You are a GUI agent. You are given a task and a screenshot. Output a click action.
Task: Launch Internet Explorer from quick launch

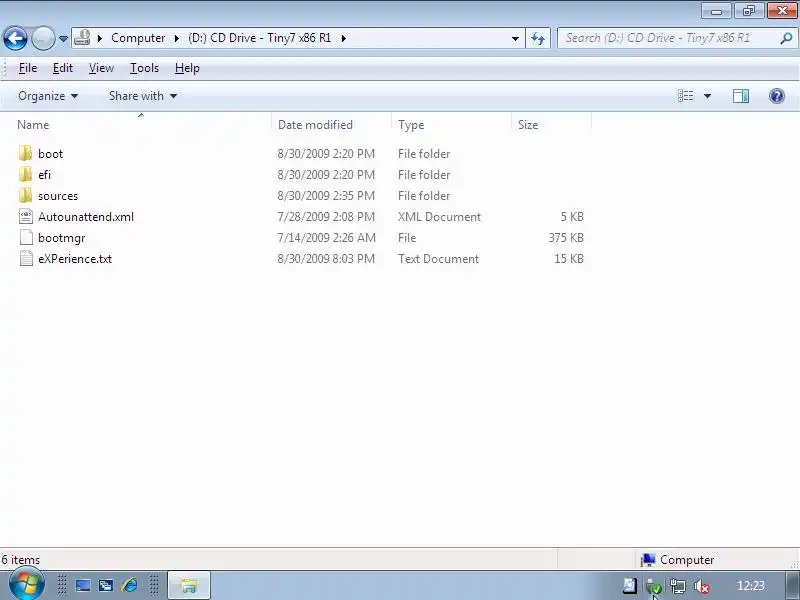[x=130, y=585]
